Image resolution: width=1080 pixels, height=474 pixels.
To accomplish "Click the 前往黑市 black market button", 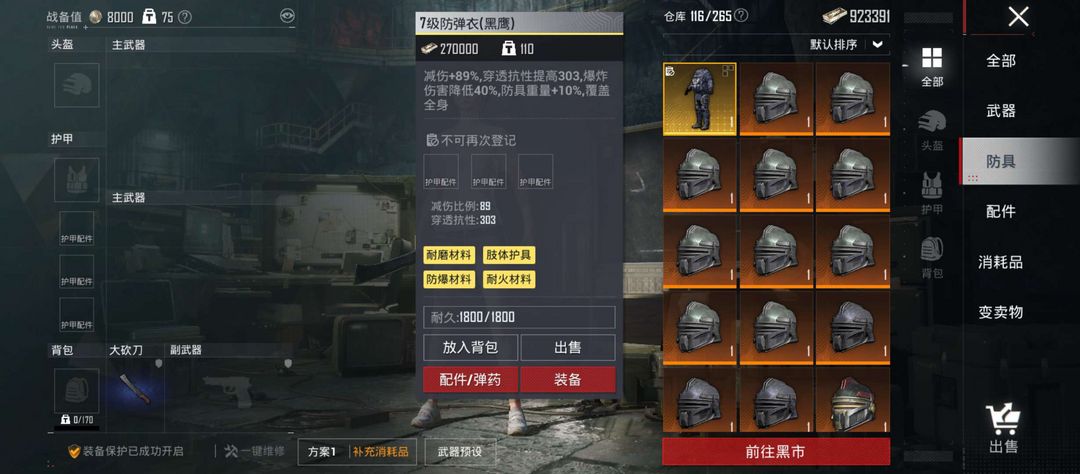I will click(776, 452).
